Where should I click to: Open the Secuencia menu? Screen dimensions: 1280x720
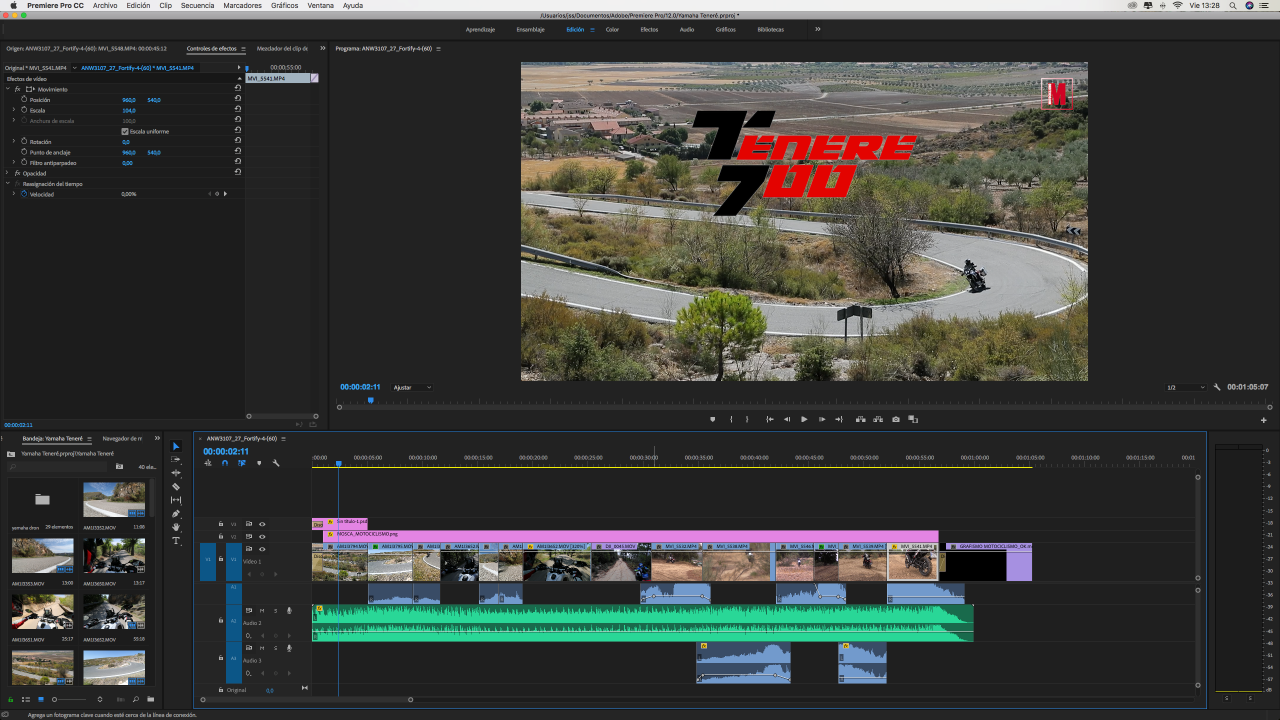[197, 5]
